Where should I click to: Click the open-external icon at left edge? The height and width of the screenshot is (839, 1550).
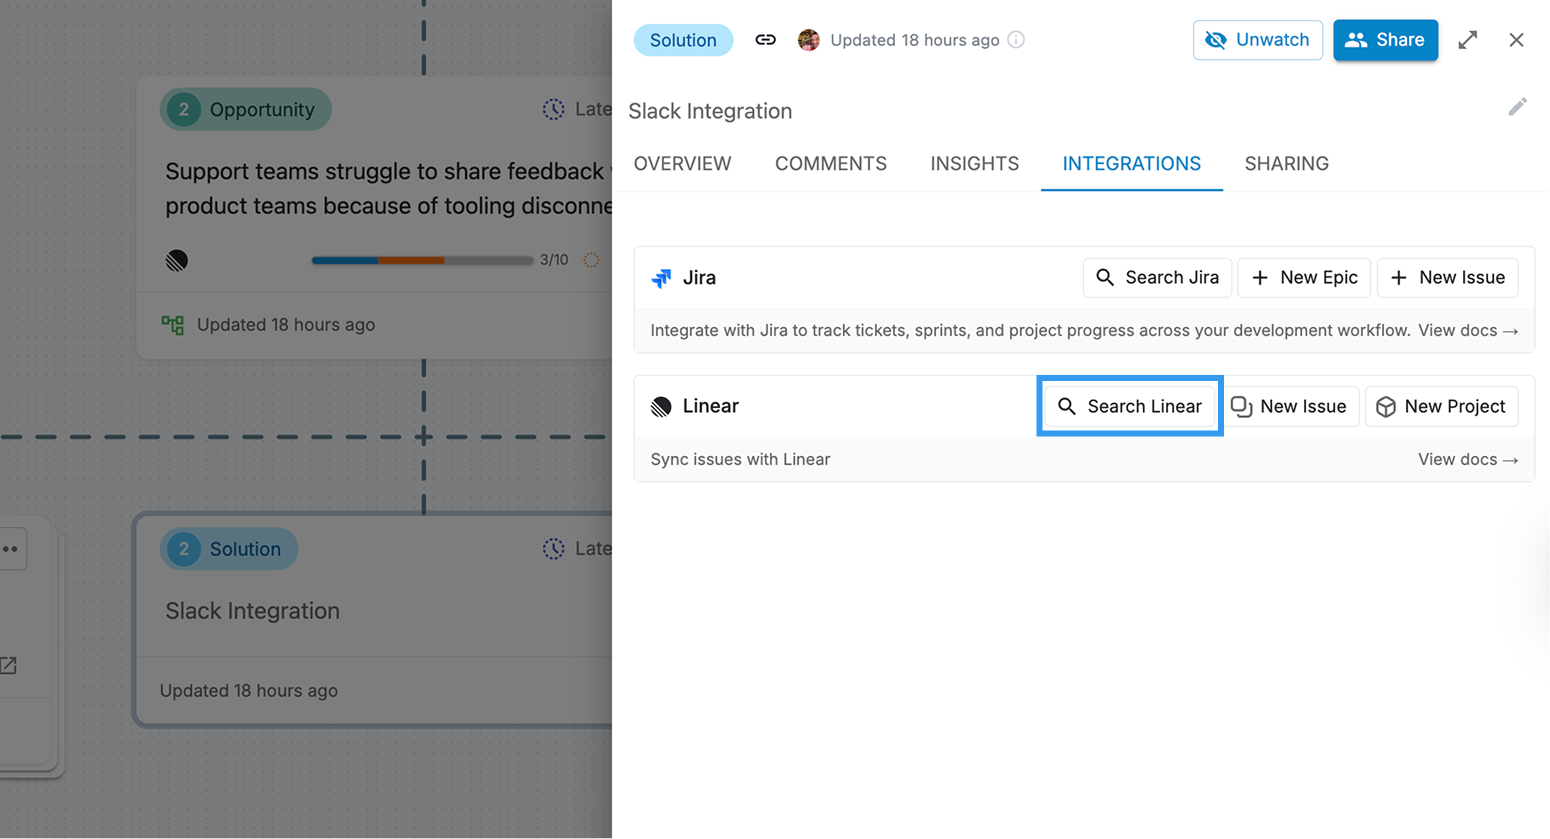[x=9, y=665]
